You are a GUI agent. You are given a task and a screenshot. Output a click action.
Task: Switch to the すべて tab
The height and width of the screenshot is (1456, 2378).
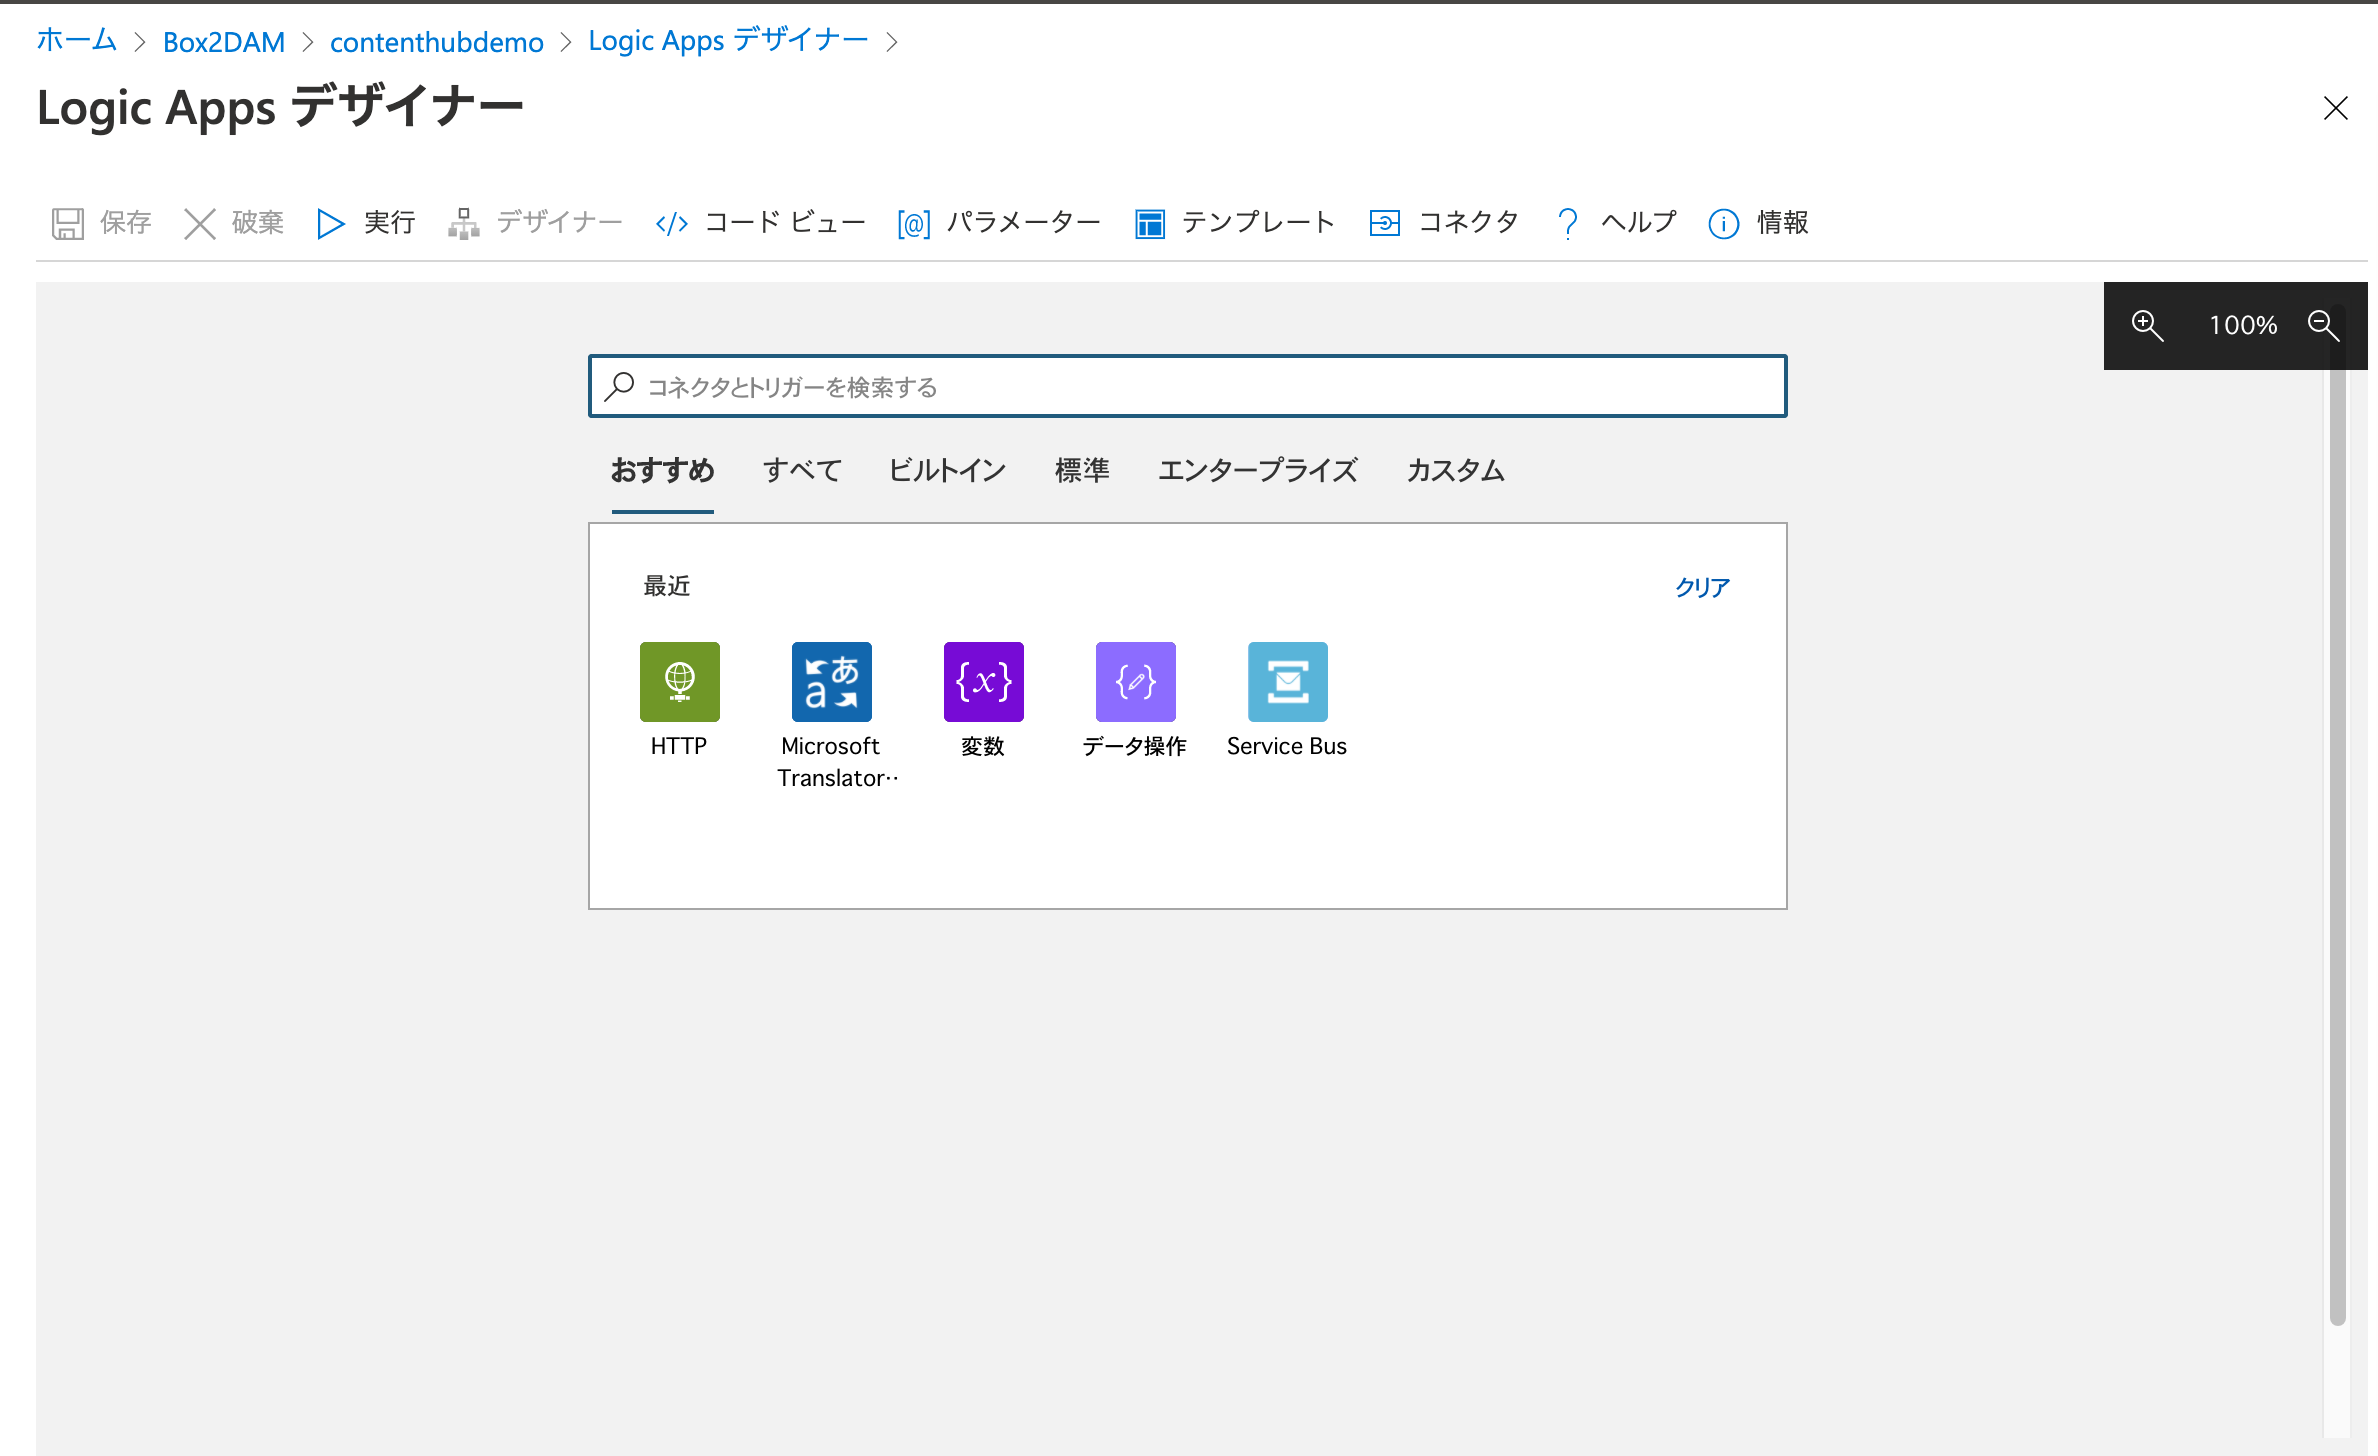tap(802, 470)
